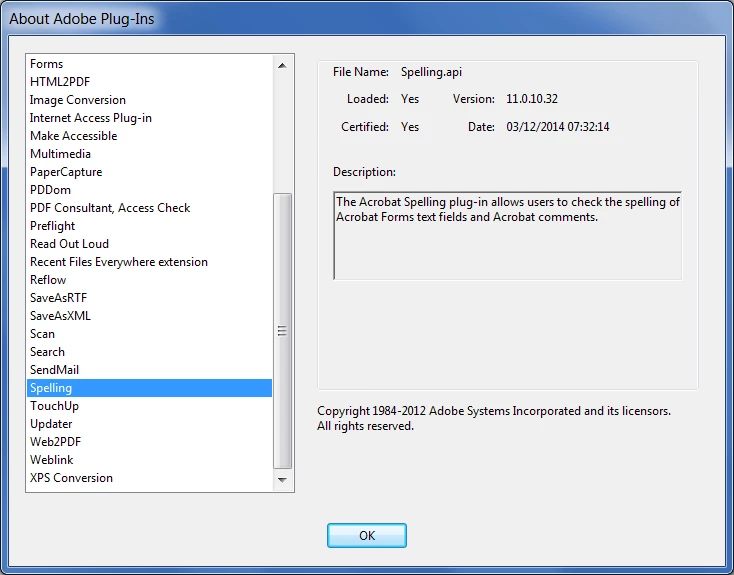
Task: Select SaveAsXML plug-in
Action: point(149,316)
